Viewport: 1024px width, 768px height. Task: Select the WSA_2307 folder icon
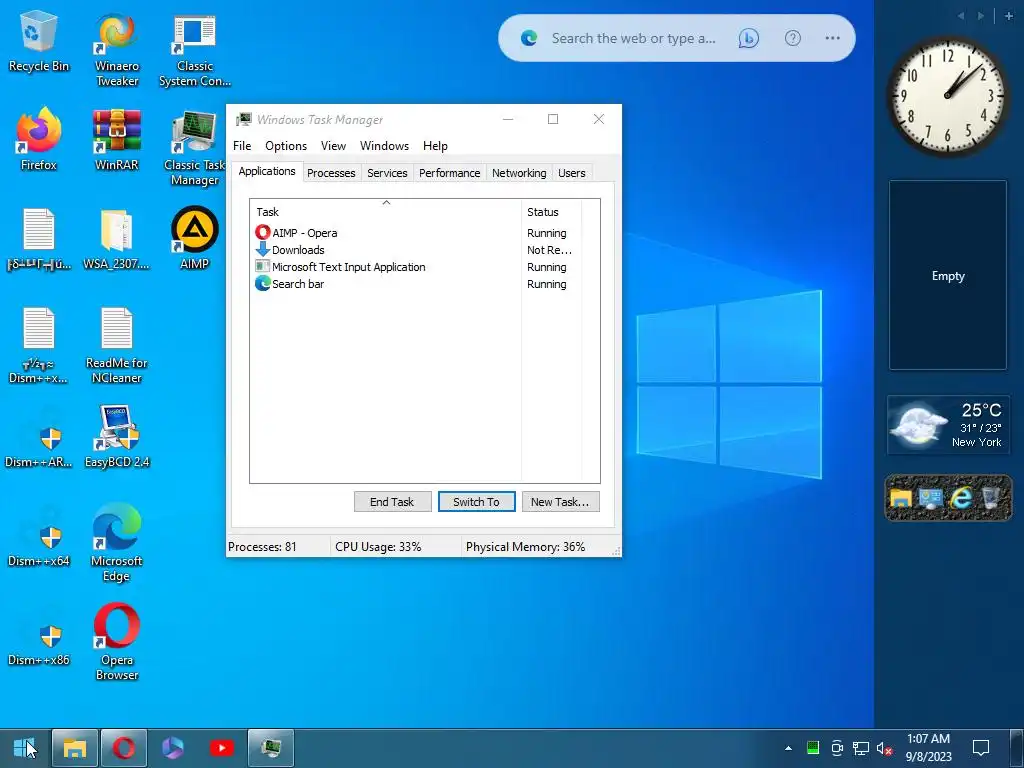tap(117, 239)
